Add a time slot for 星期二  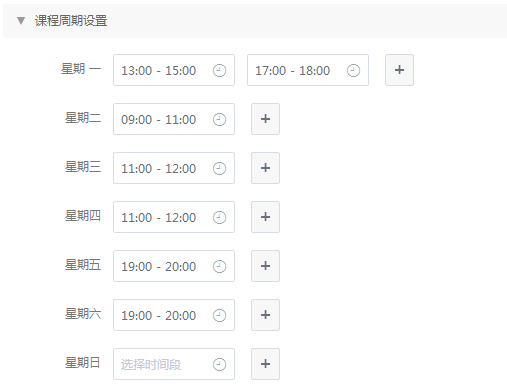pyautogui.click(x=265, y=119)
